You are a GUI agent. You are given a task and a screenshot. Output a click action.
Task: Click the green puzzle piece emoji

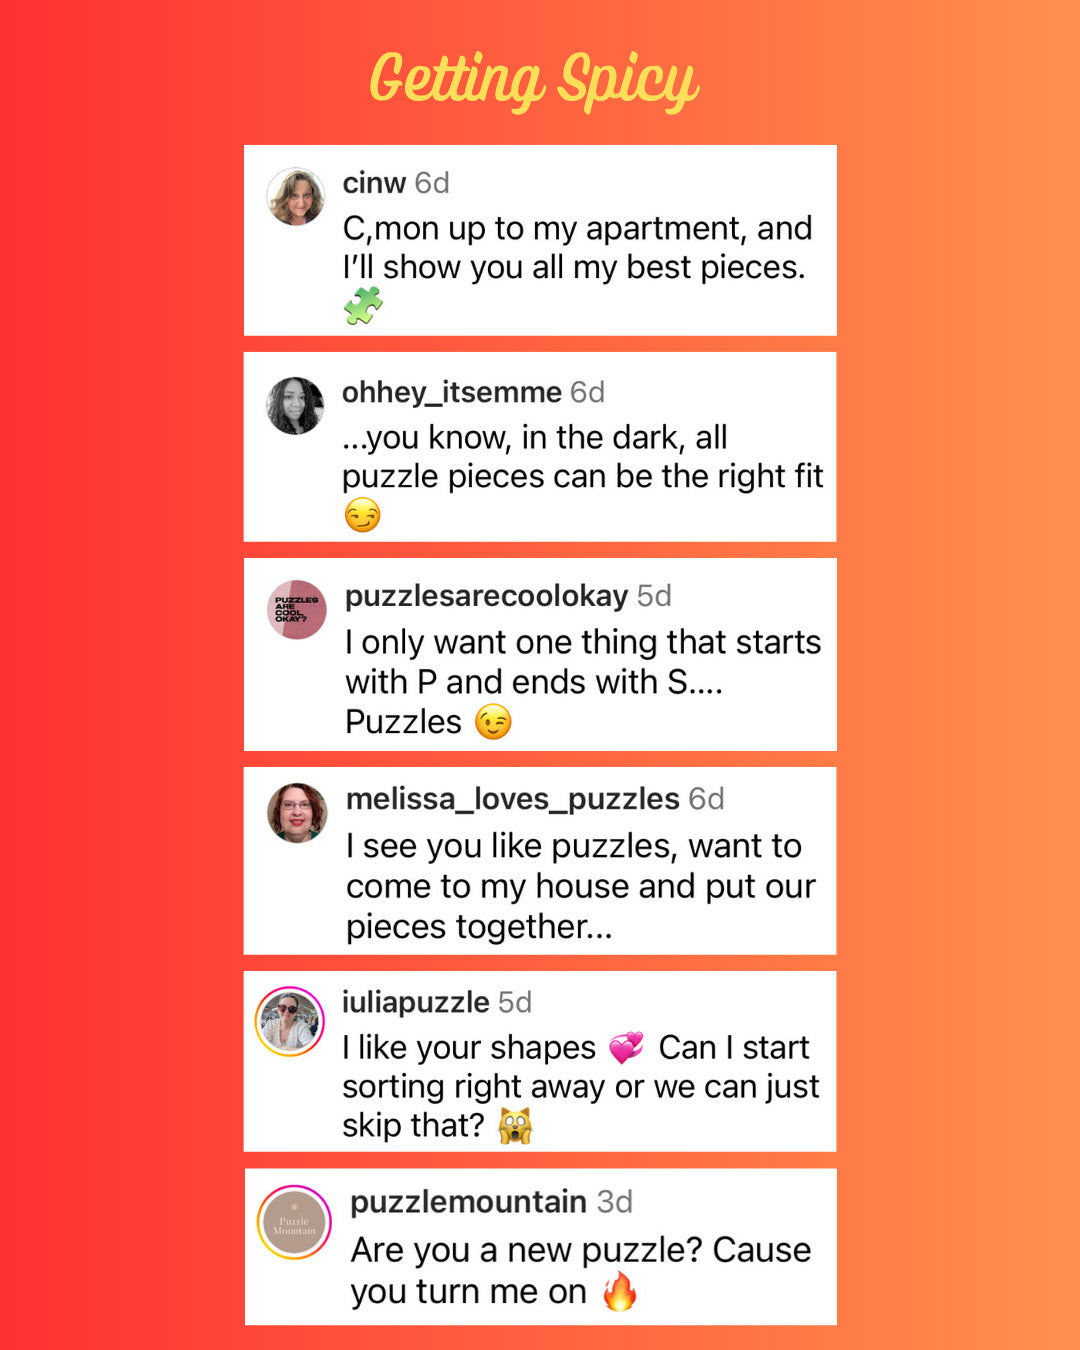[x=363, y=306]
